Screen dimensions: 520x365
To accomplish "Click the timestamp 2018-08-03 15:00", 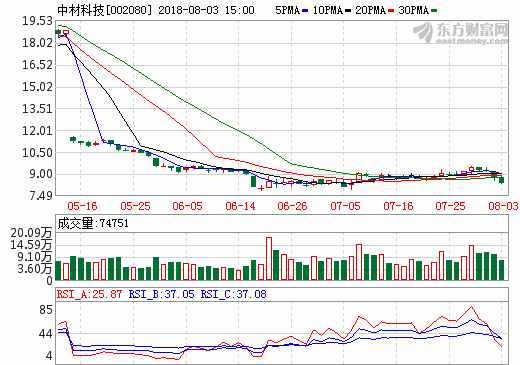I will click(206, 10).
